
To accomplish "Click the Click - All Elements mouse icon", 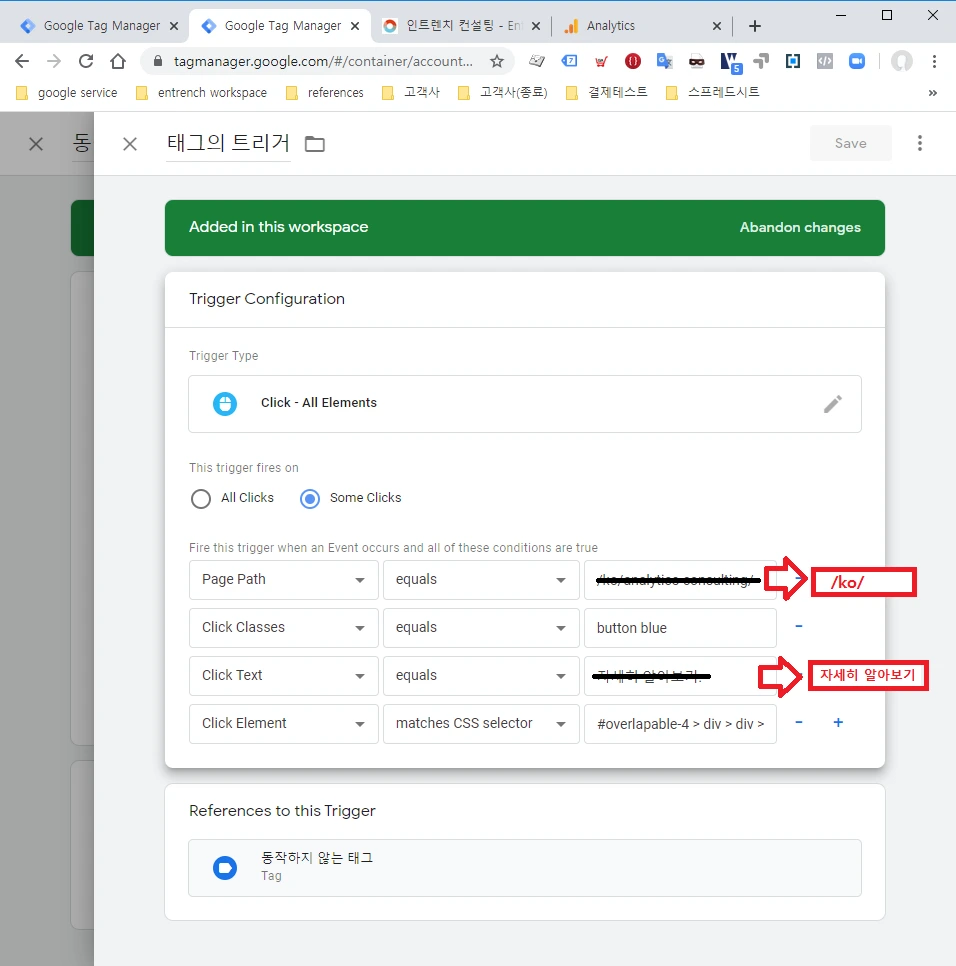I will tap(225, 404).
